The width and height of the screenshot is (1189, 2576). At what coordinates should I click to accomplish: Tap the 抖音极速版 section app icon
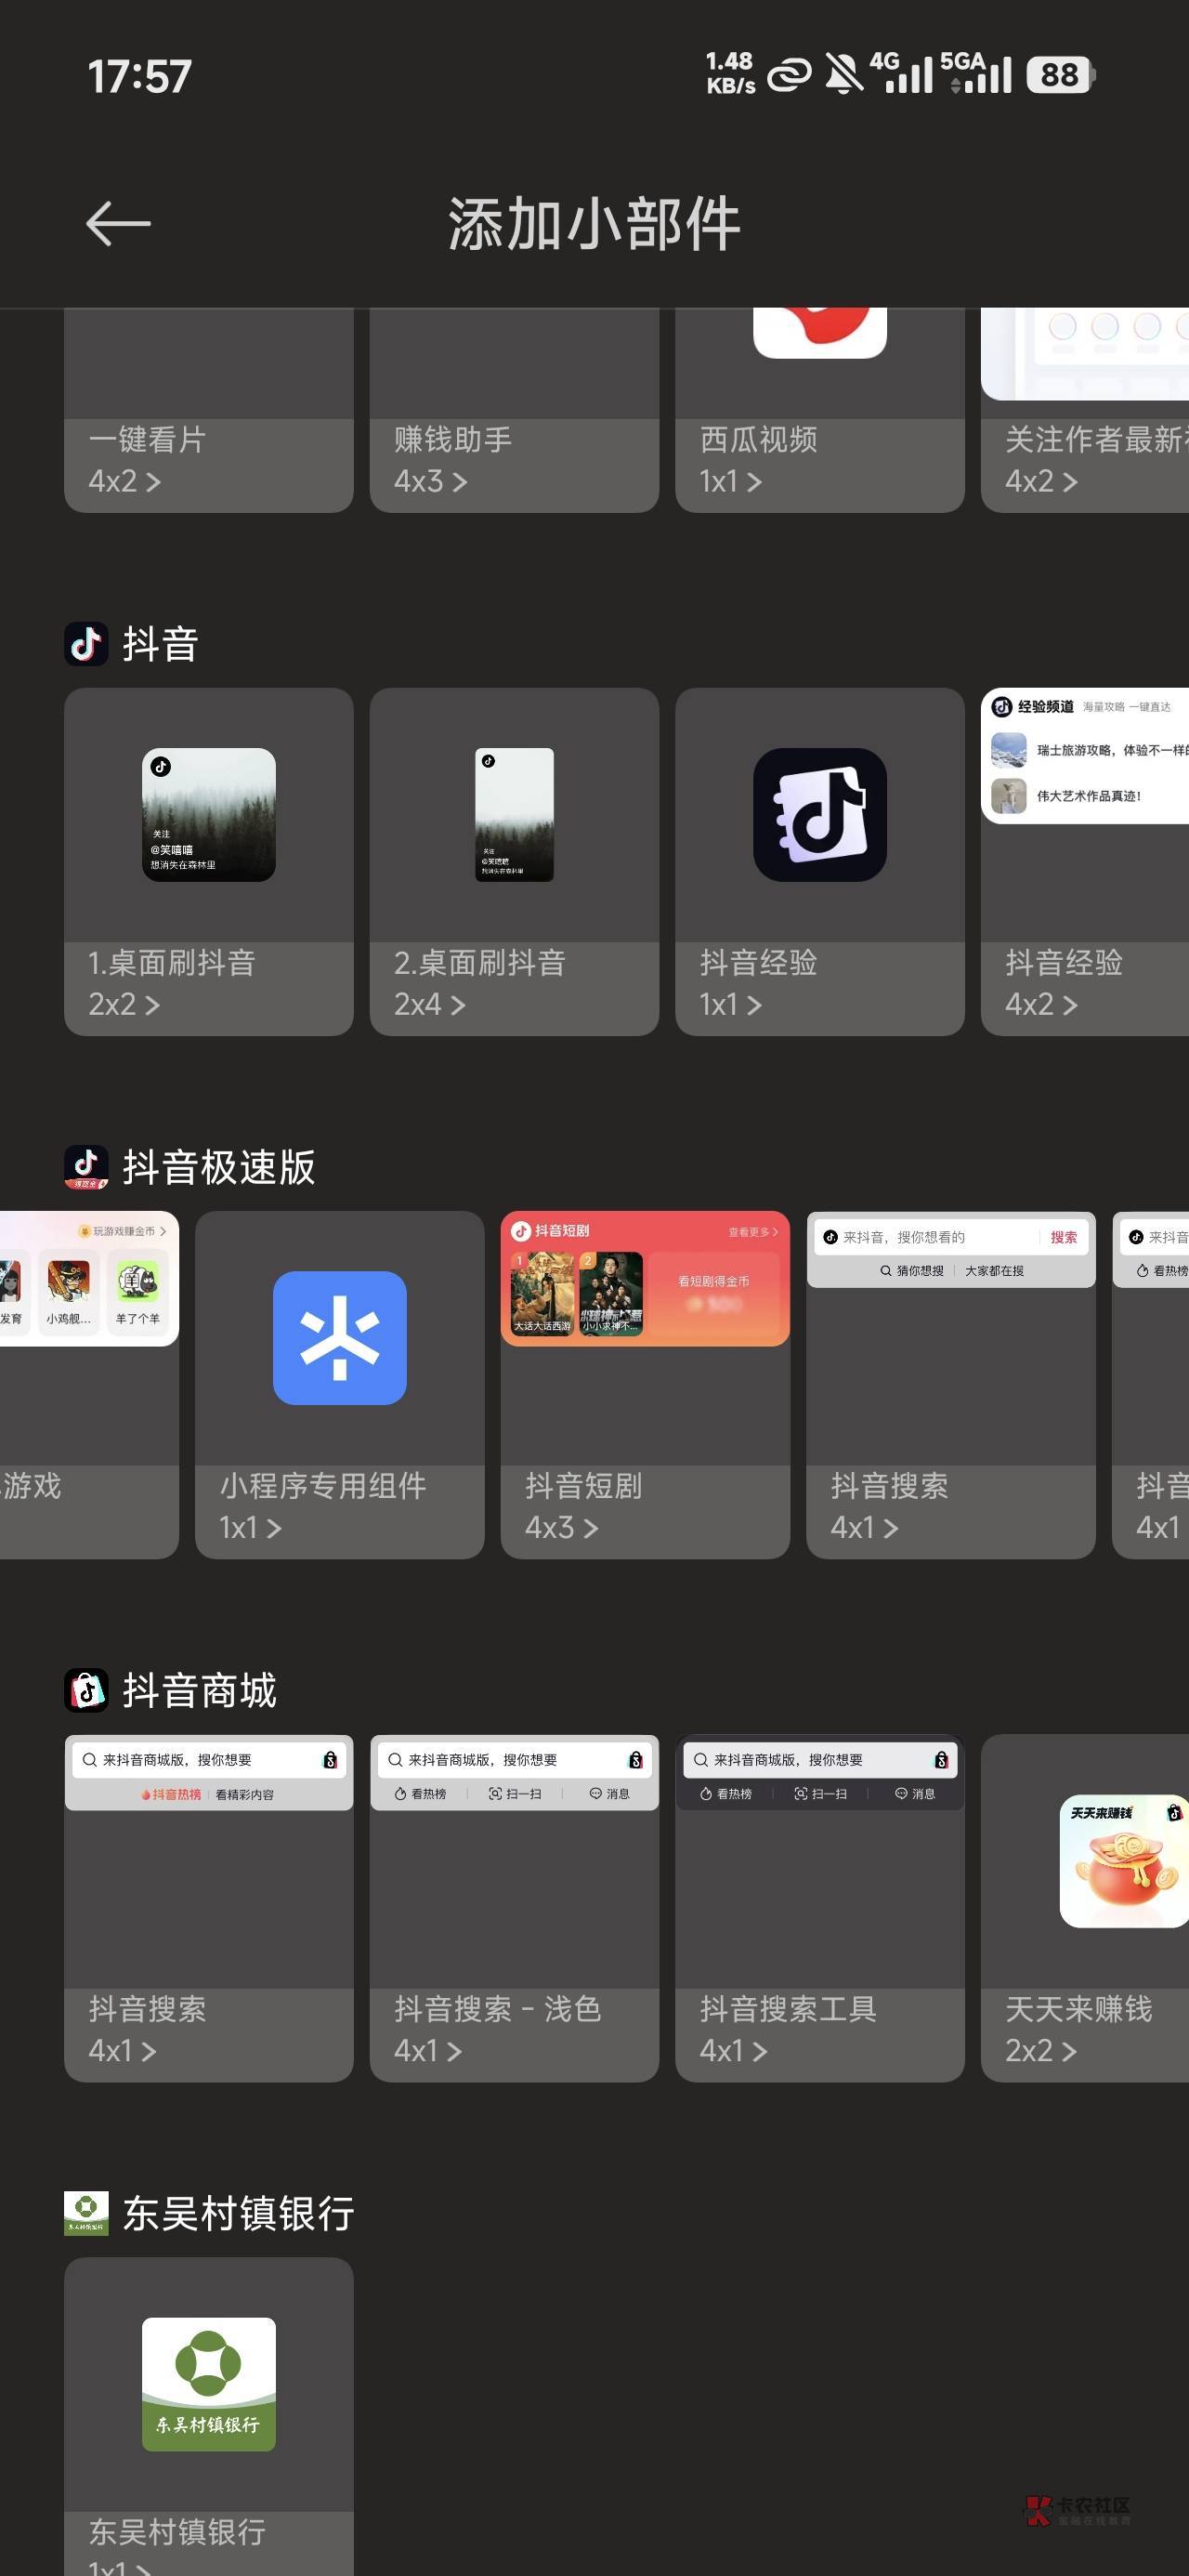(x=86, y=1167)
